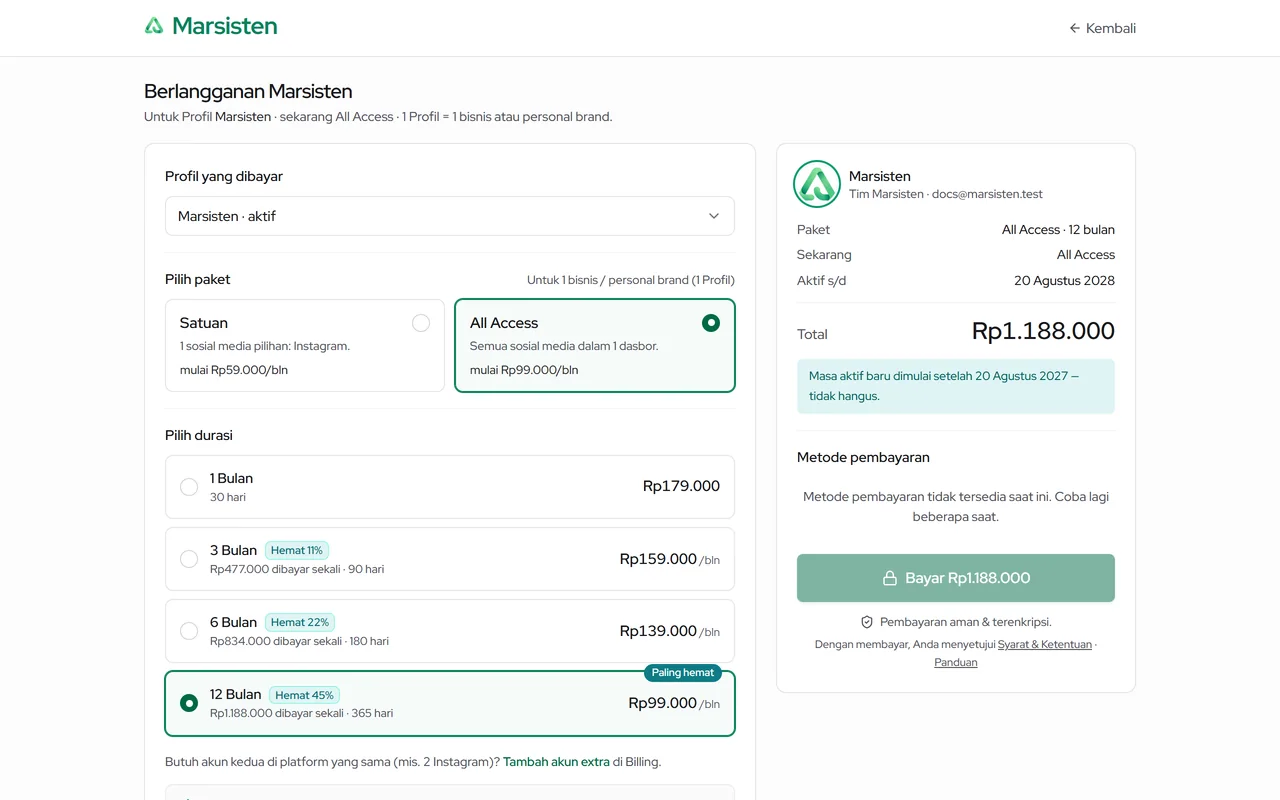
Task: Click the All Access · 12 bulan value
Action: (1058, 230)
